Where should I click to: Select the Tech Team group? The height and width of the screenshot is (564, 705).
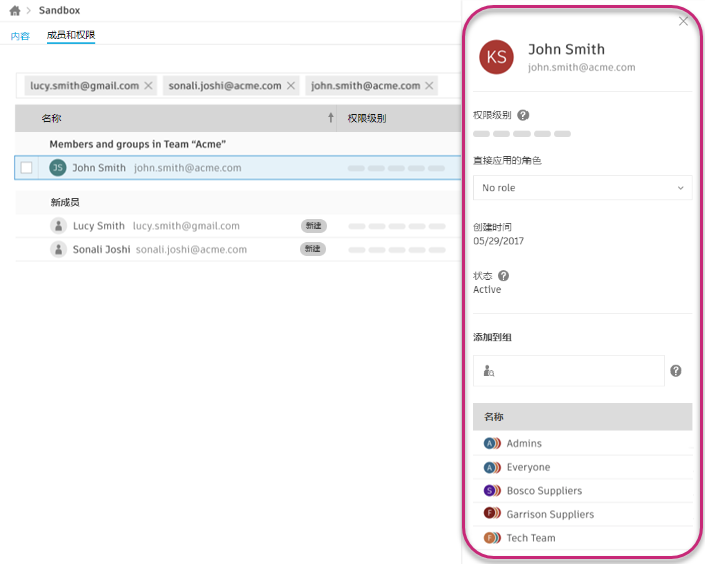(x=583, y=538)
